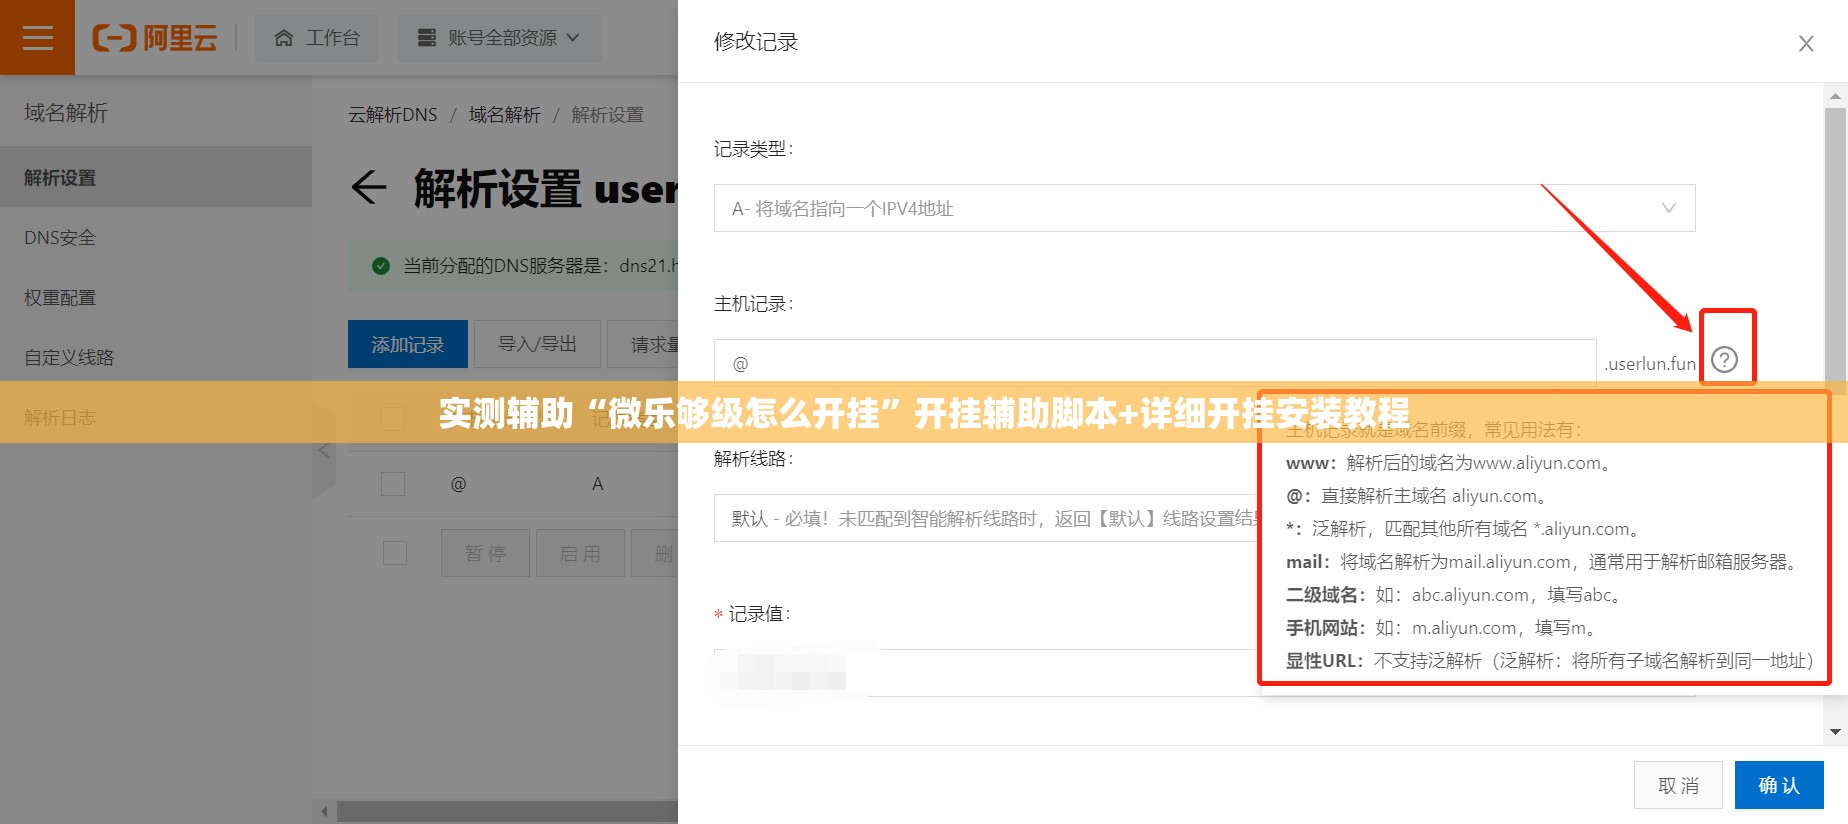Go back with the left arrow icon

[x=369, y=188]
